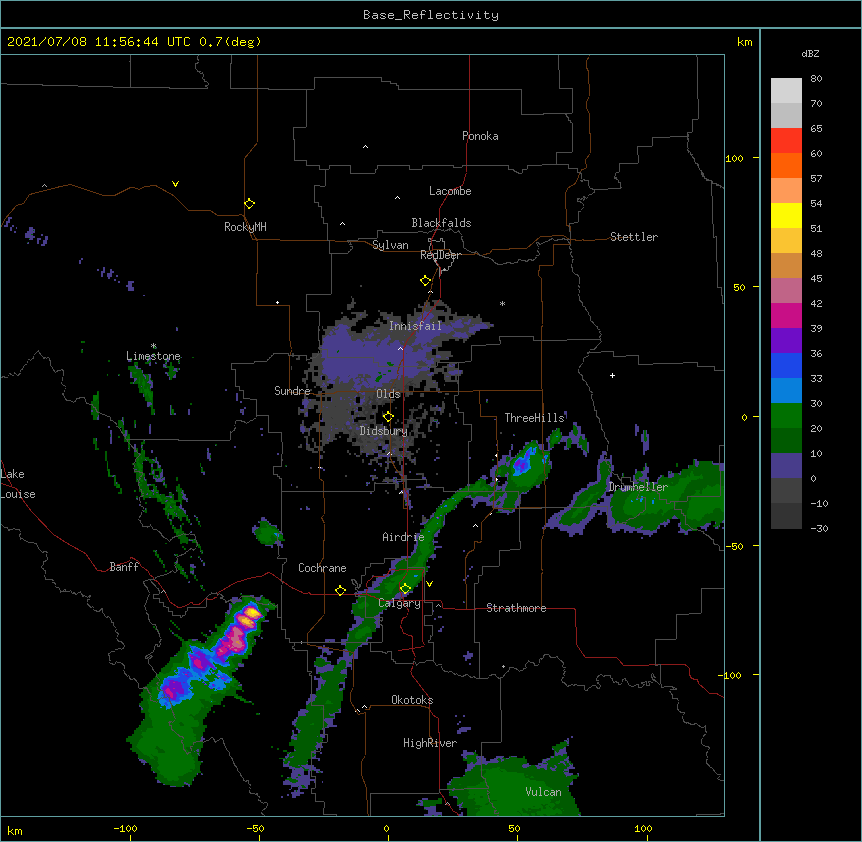Click the Vulcan town label
The image size is (862, 842).
pyautogui.click(x=543, y=792)
